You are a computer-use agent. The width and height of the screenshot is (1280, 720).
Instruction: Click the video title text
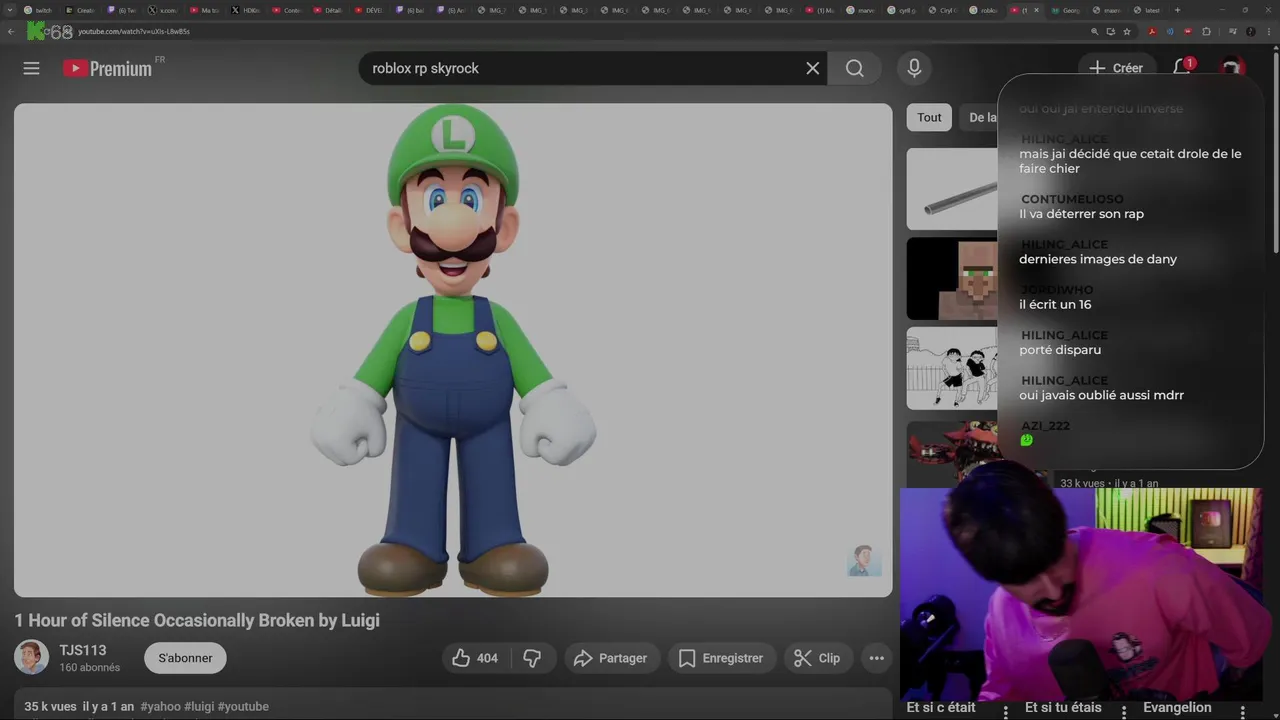pyautogui.click(x=197, y=620)
